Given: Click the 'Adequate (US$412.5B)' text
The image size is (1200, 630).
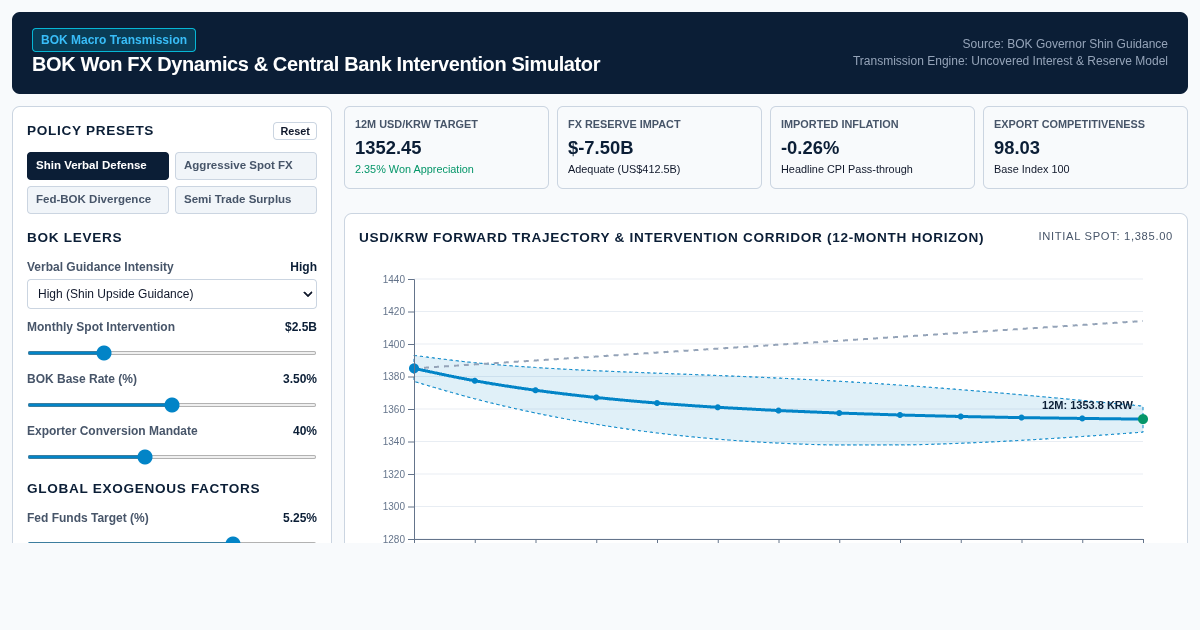Looking at the screenshot, I should [x=624, y=169].
